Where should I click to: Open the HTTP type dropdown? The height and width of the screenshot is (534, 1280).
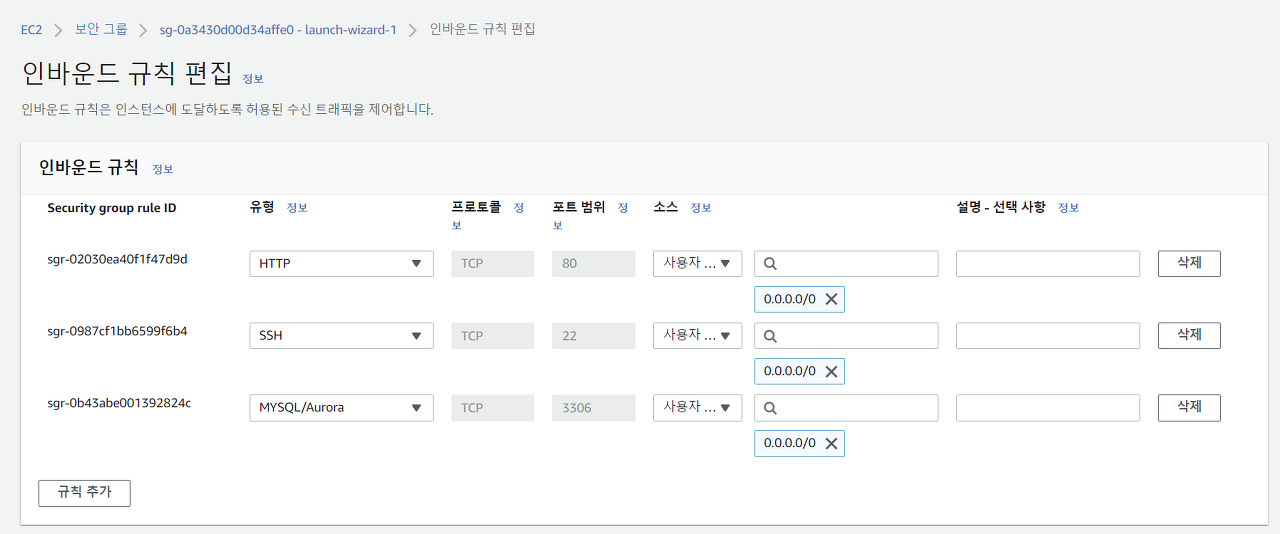coord(341,264)
